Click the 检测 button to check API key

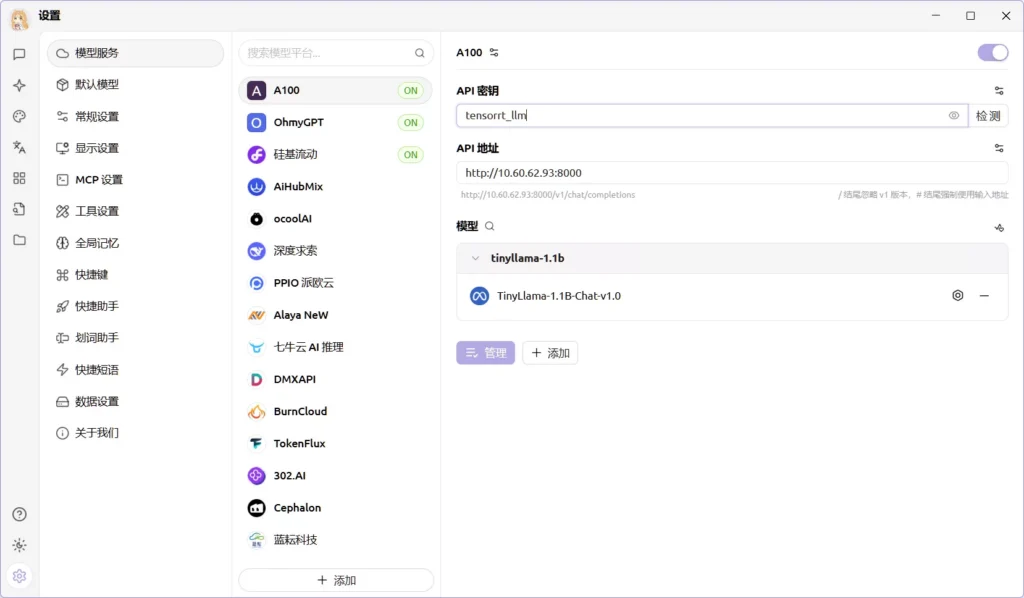(x=988, y=116)
